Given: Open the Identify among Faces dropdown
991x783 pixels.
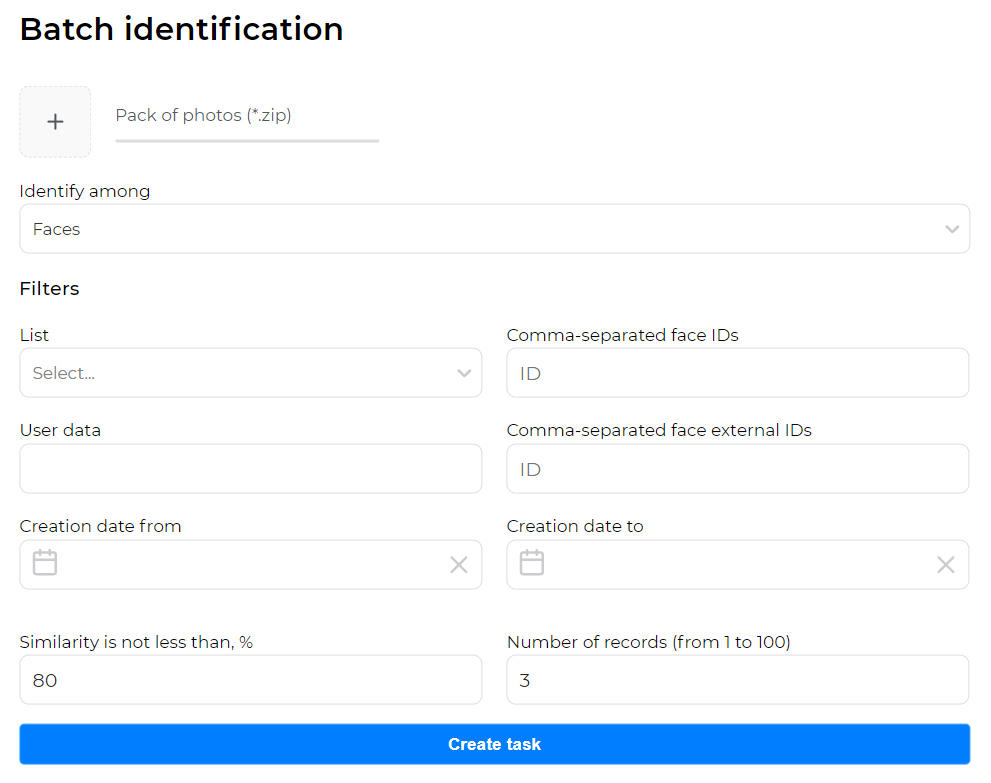Looking at the screenshot, I should 480,230.
